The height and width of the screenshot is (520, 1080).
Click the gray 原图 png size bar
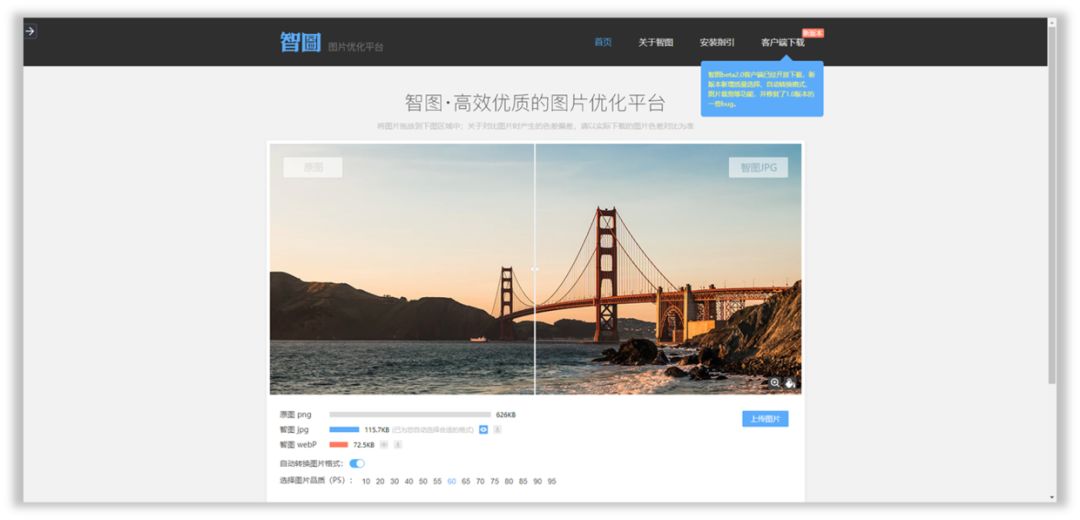pyautogui.click(x=410, y=415)
